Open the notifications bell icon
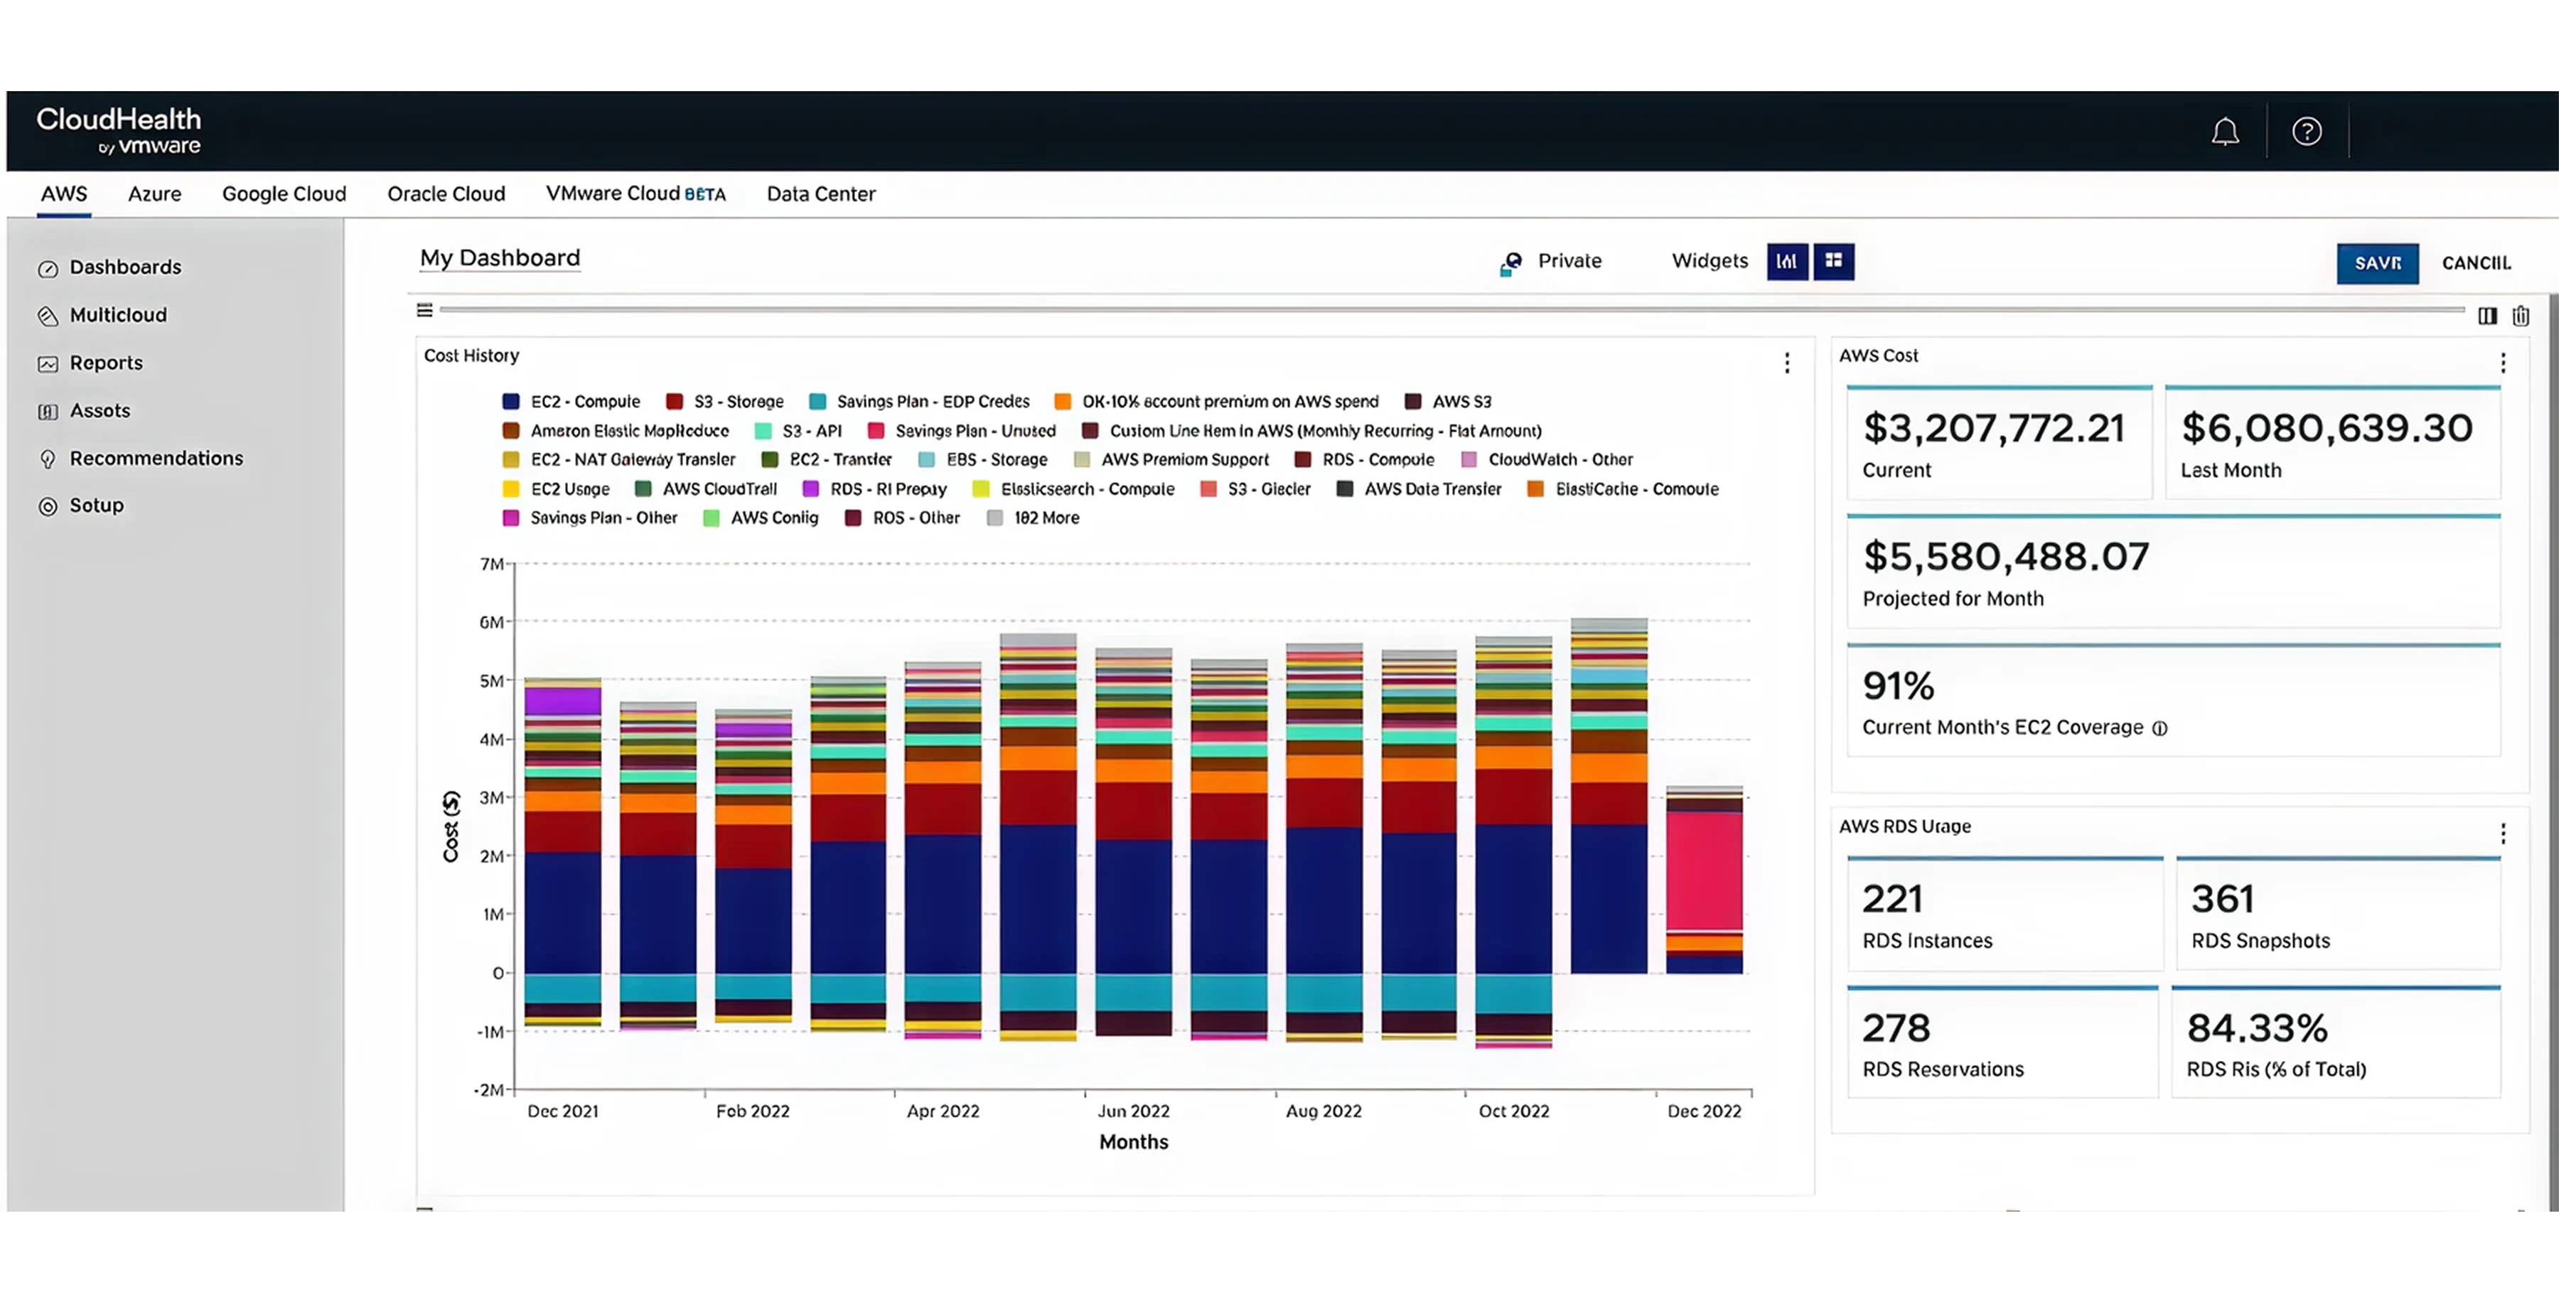 coord(2225,131)
